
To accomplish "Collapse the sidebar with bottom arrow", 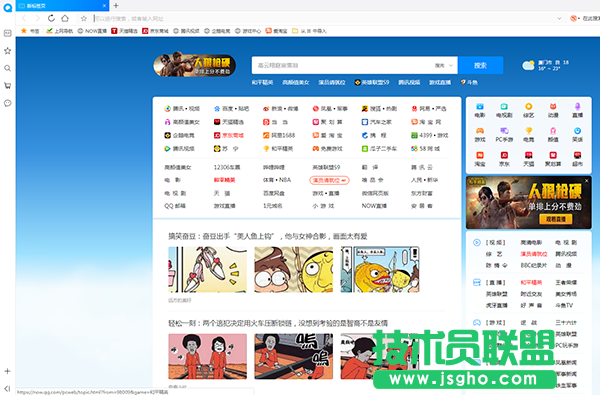I will (x=7, y=388).
